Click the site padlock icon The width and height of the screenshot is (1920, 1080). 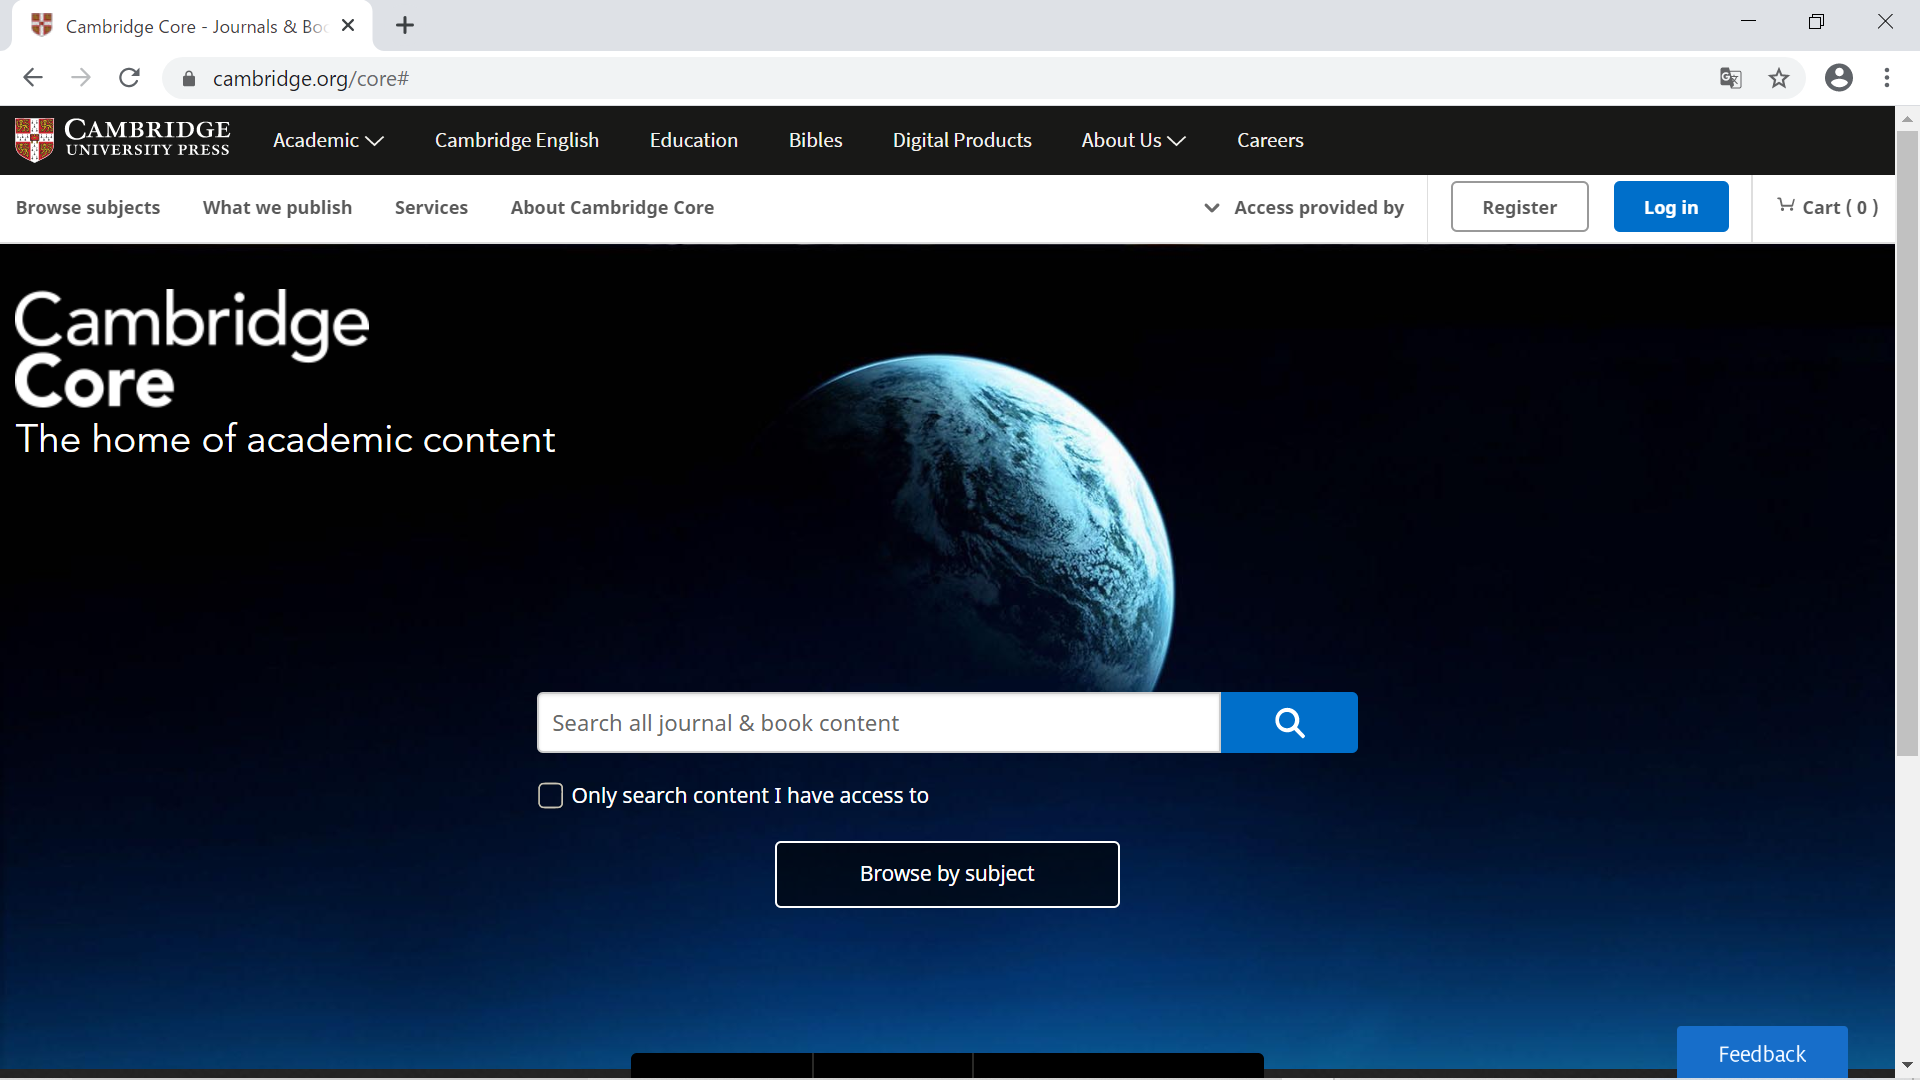point(189,78)
